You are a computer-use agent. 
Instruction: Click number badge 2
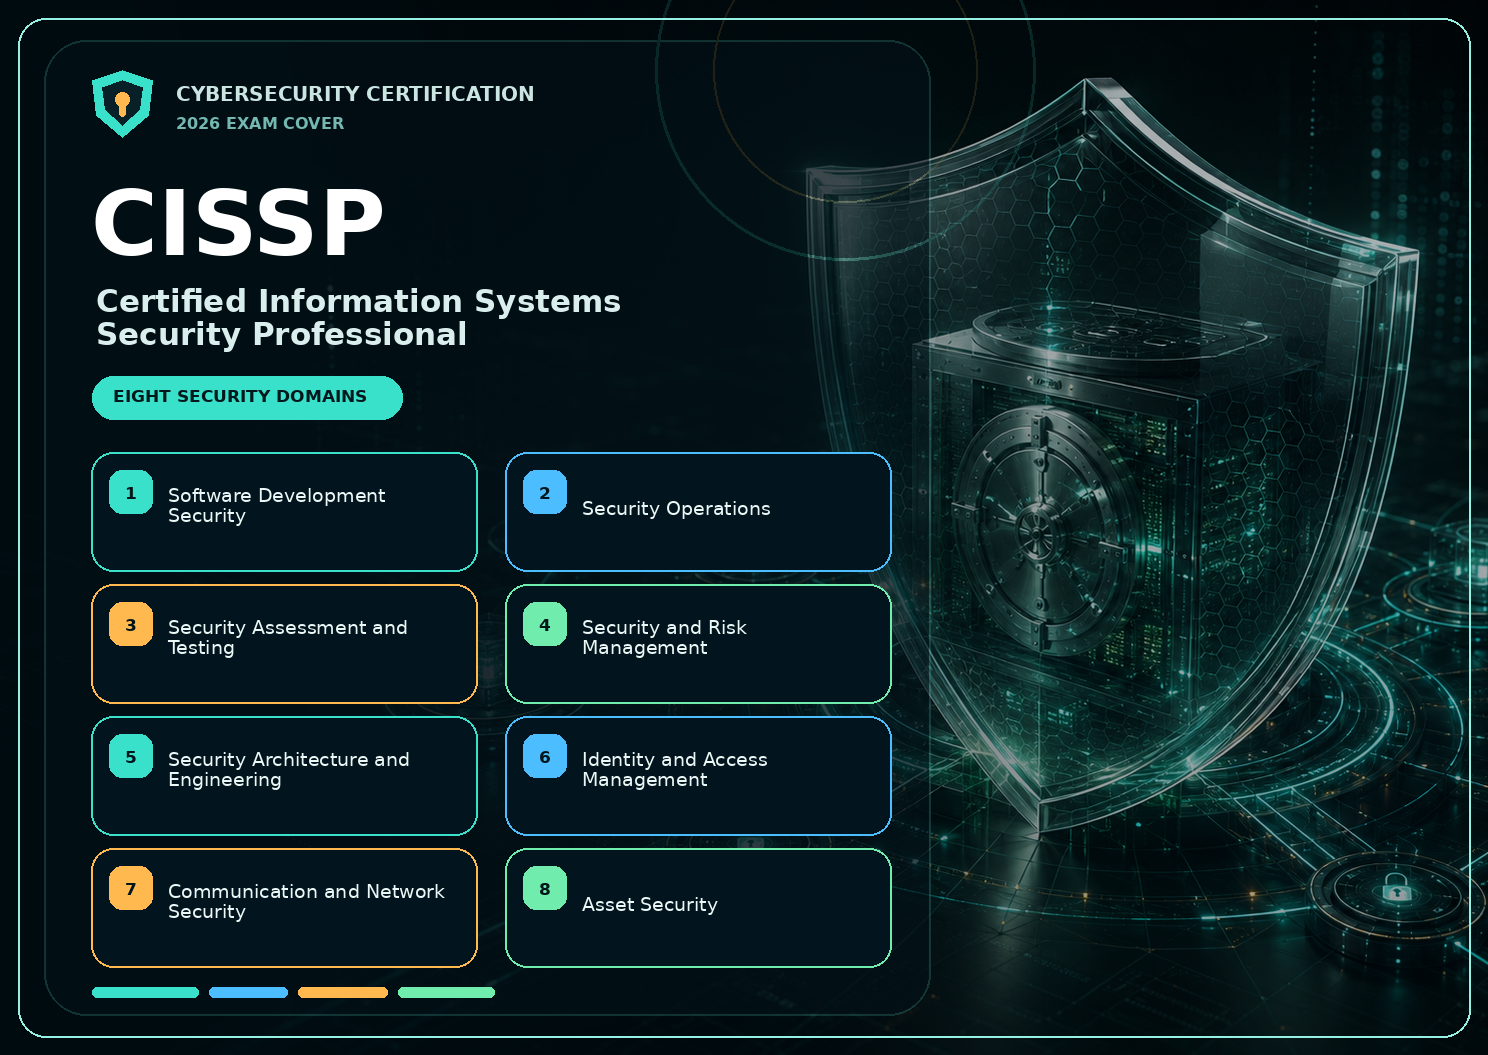coord(545,492)
